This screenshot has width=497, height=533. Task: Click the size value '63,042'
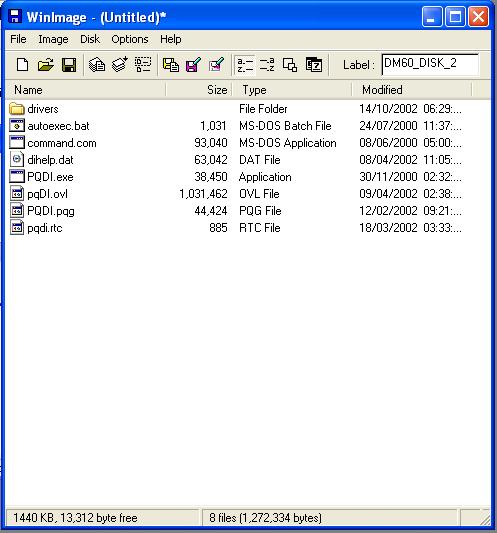pos(211,160)
